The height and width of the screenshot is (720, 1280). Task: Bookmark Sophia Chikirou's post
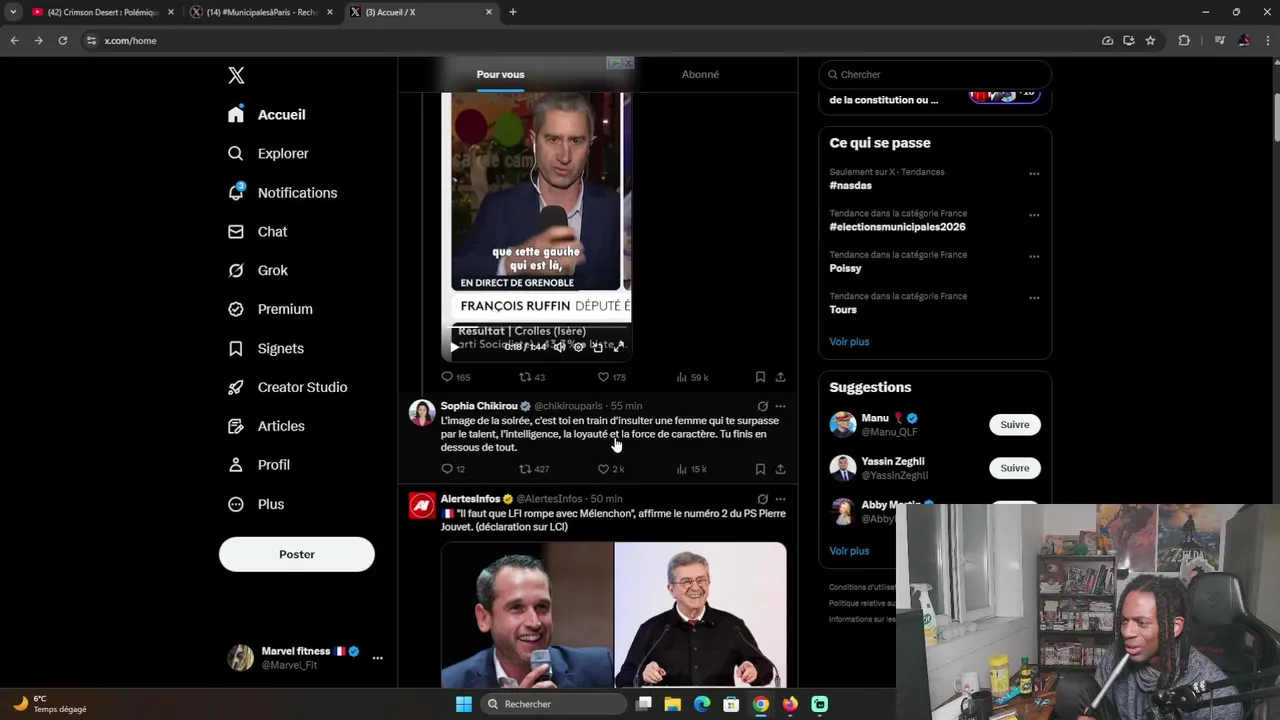point(760,469)
